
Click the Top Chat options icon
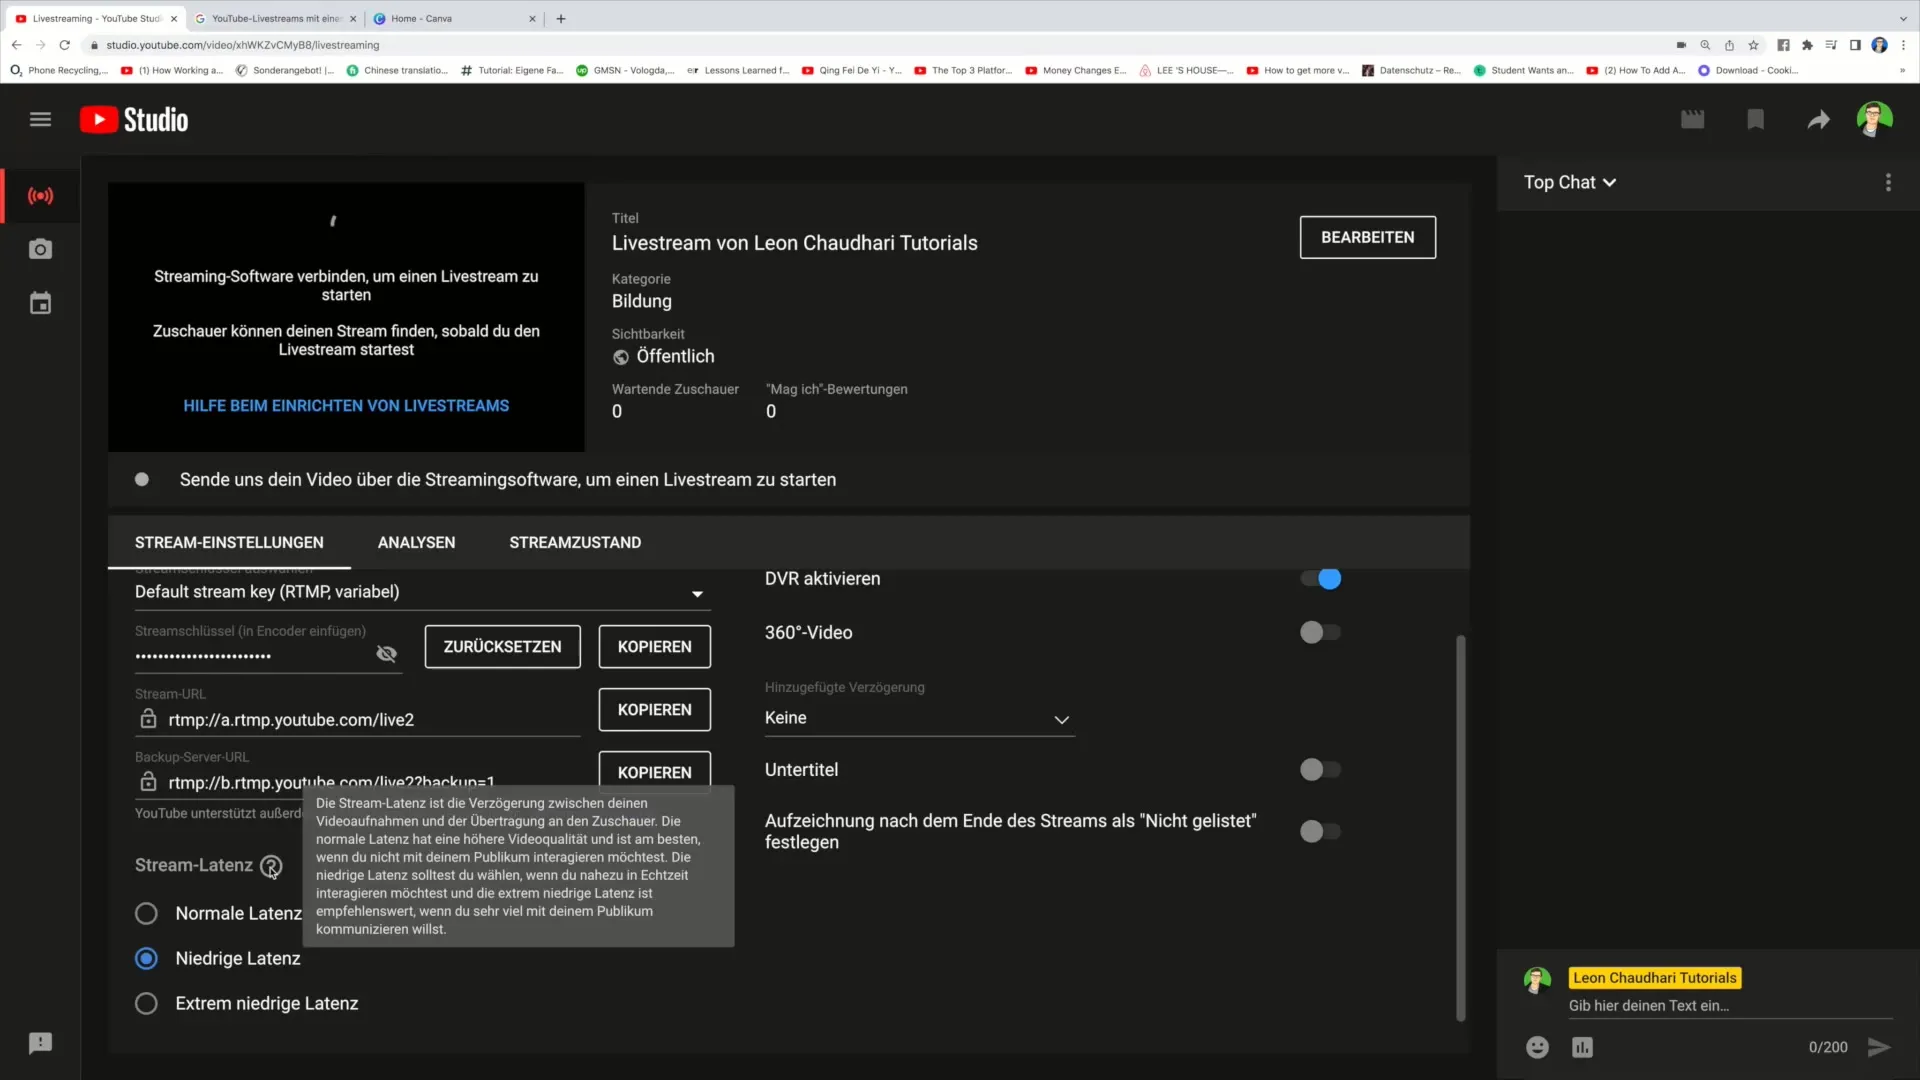1888,182
